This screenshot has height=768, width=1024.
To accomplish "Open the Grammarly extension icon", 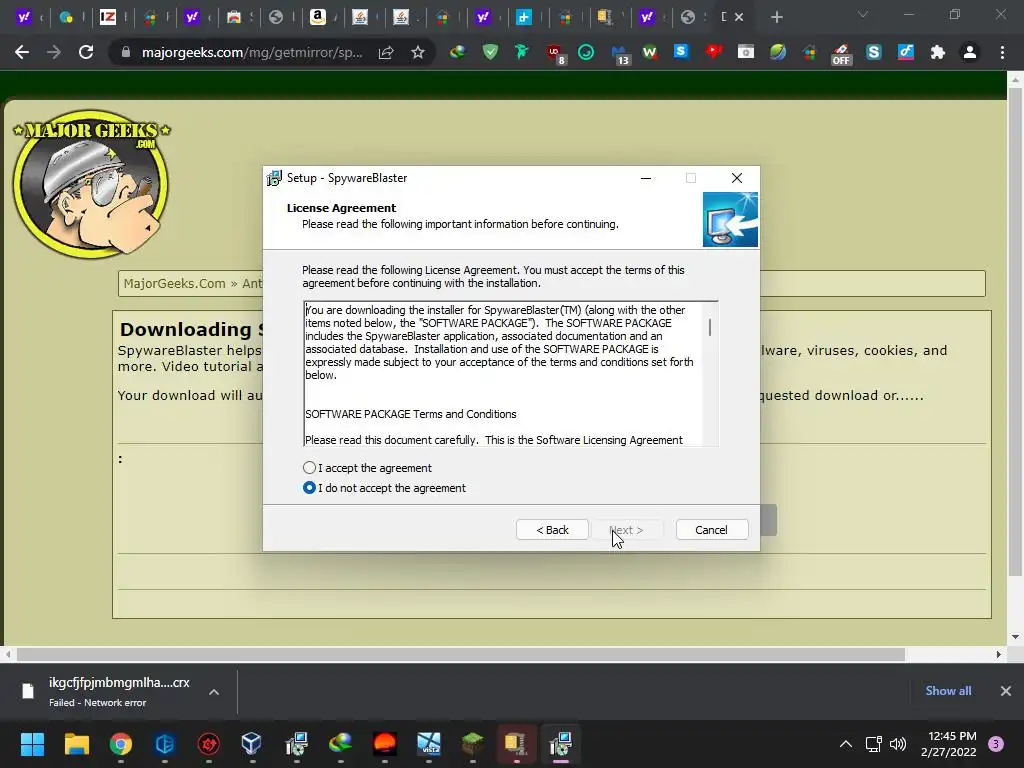I will 586,52.
